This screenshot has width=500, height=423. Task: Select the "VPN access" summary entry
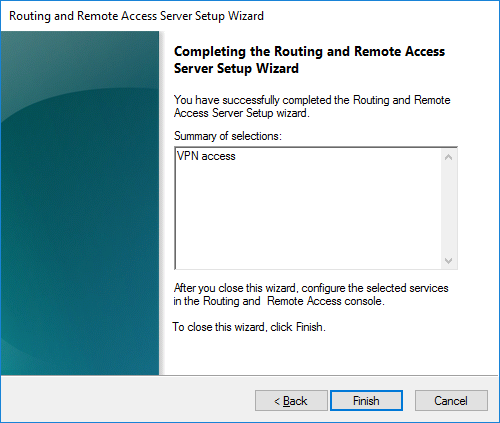coord(206,156)
